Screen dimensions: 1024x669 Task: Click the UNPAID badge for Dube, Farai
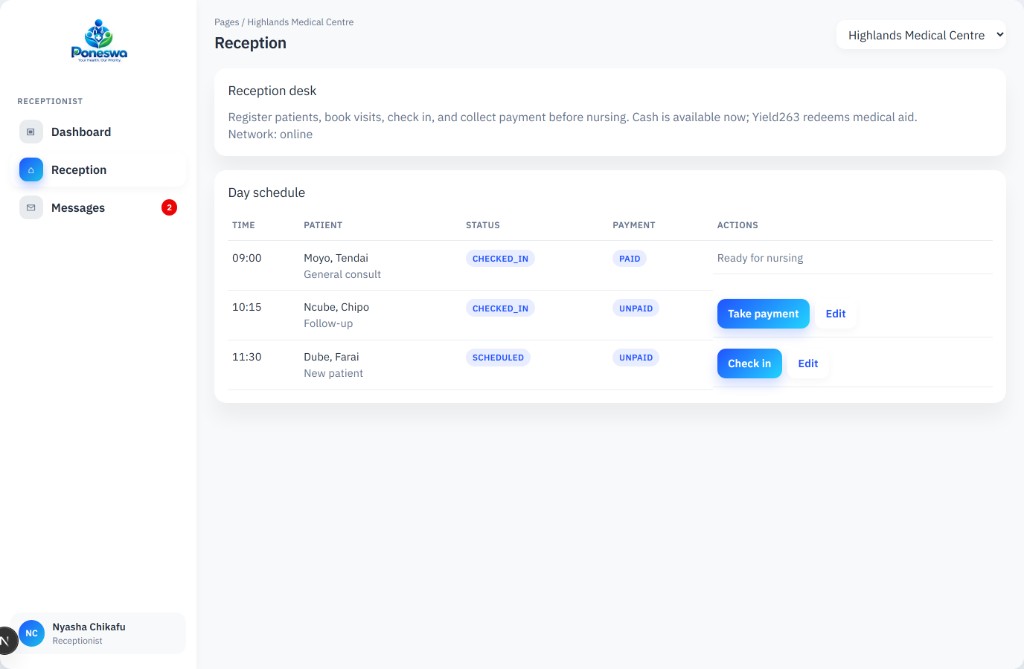(635, 357)
